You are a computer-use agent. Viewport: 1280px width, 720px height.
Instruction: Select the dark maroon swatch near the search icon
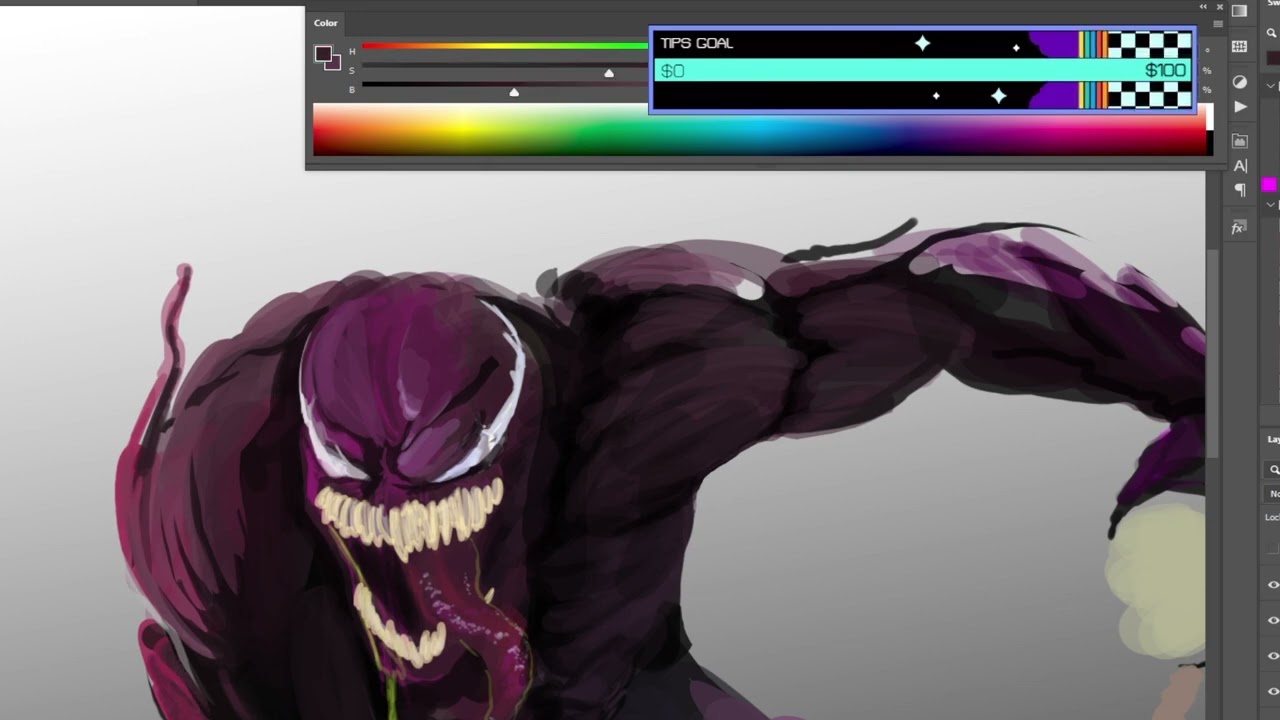tap(1274, 59)
